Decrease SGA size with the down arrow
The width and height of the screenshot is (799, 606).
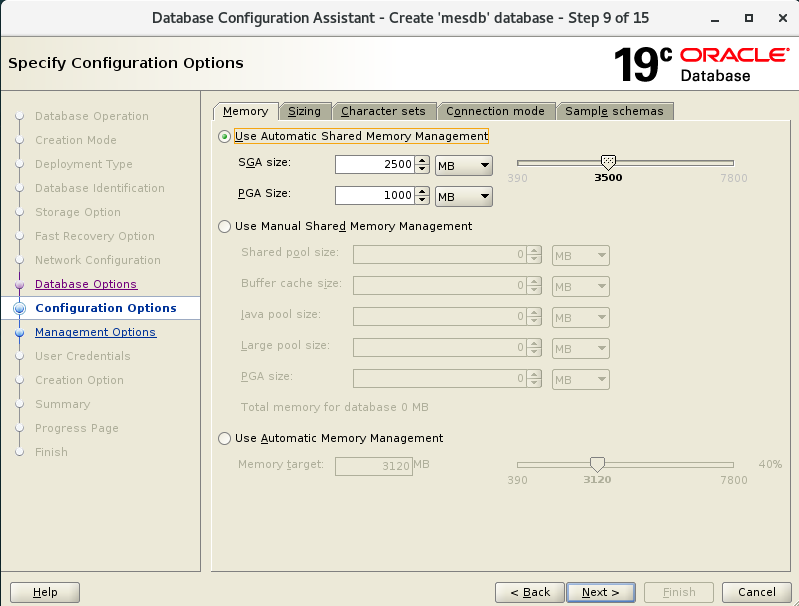(422, 170)
